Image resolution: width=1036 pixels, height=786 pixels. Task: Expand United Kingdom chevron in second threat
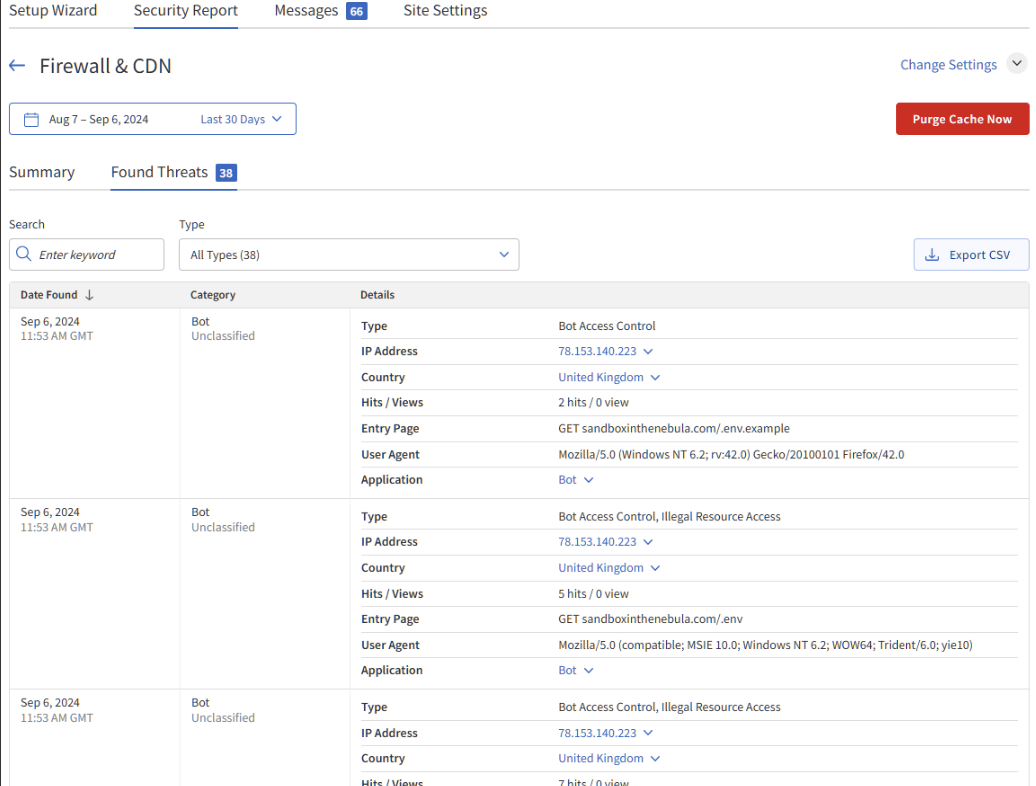[655, 568]
